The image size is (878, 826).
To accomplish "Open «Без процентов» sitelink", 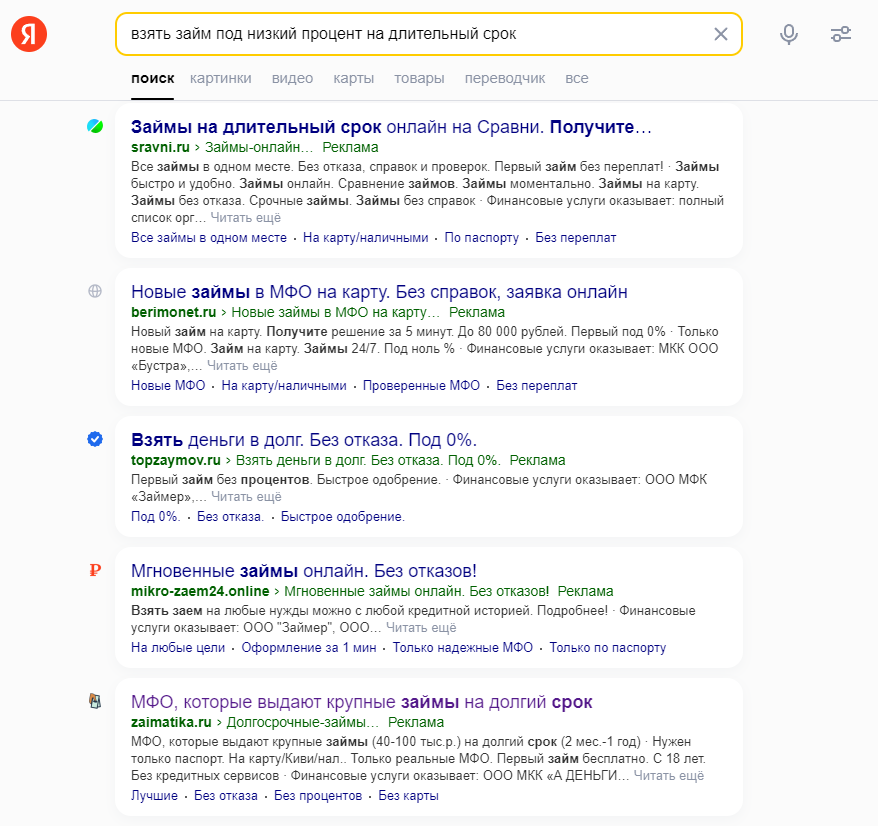I will coord(317,795).
